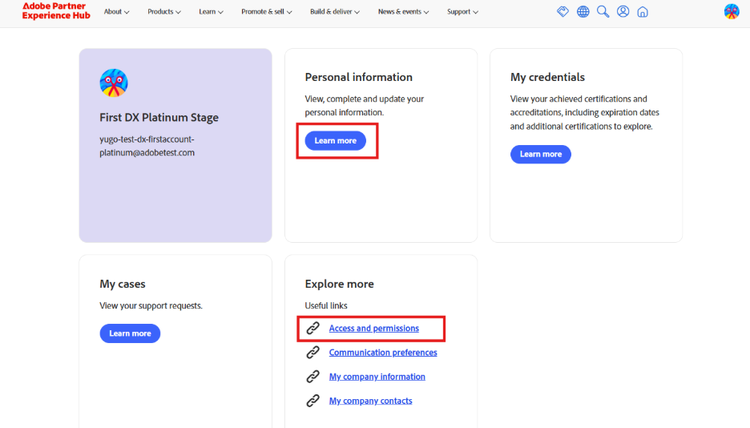The height and width of the screenshot is (428, 750).
Task: Click link icon beside Access and permissions
Action: pyautogui.click(x=313, y=328)
